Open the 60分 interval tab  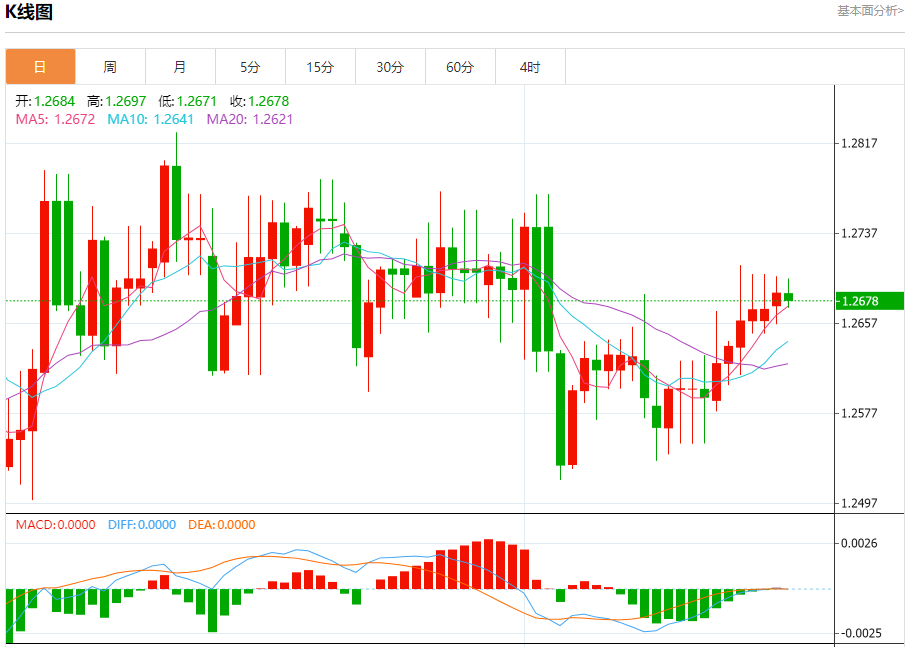pyautogui.click(x=459, y=67)
